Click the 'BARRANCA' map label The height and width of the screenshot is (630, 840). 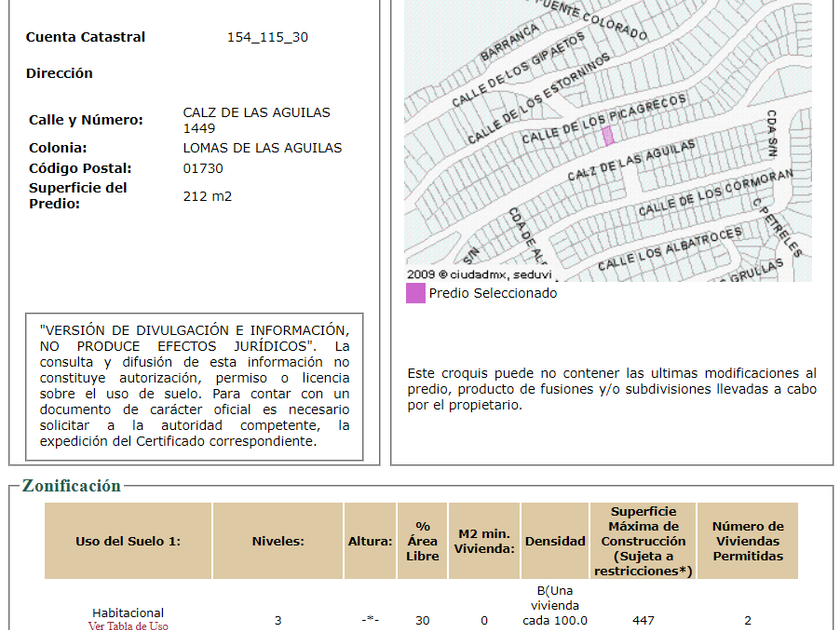509,43
